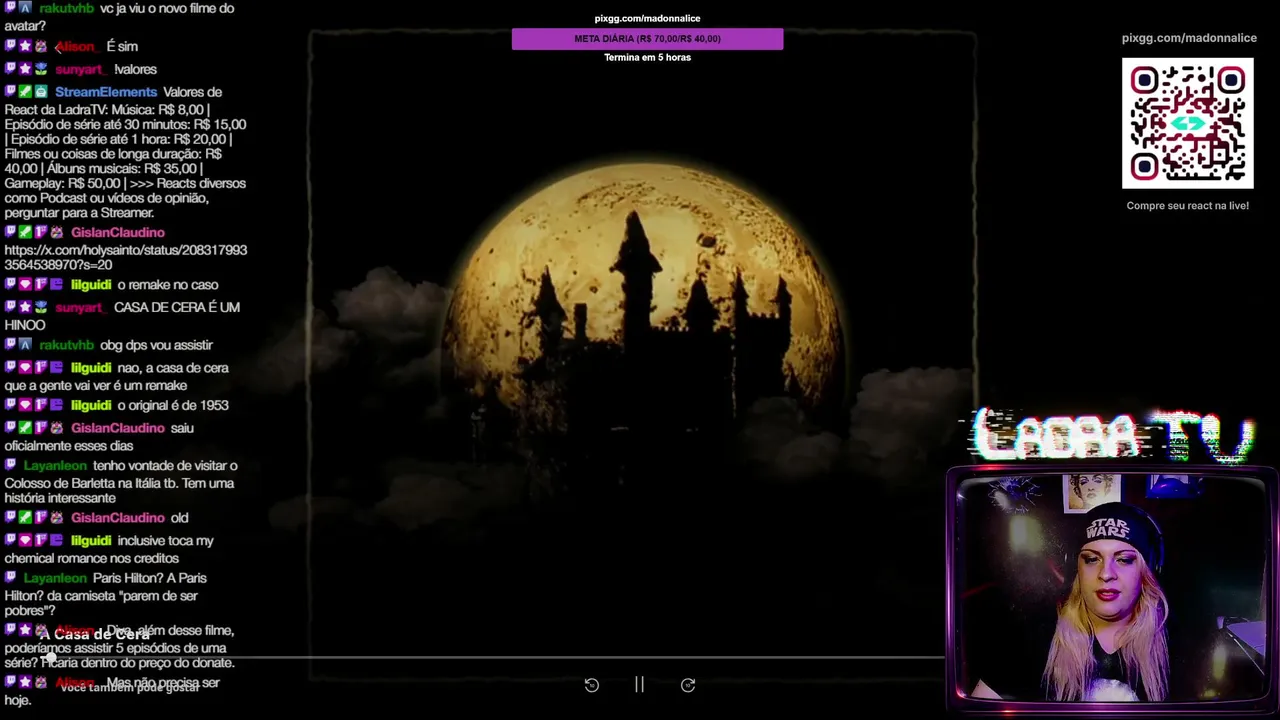Image resolution: width=1280 pixels, height=720 pixels.
Task: Rewind the video 10 seconds
Action: tap(592, 685)
